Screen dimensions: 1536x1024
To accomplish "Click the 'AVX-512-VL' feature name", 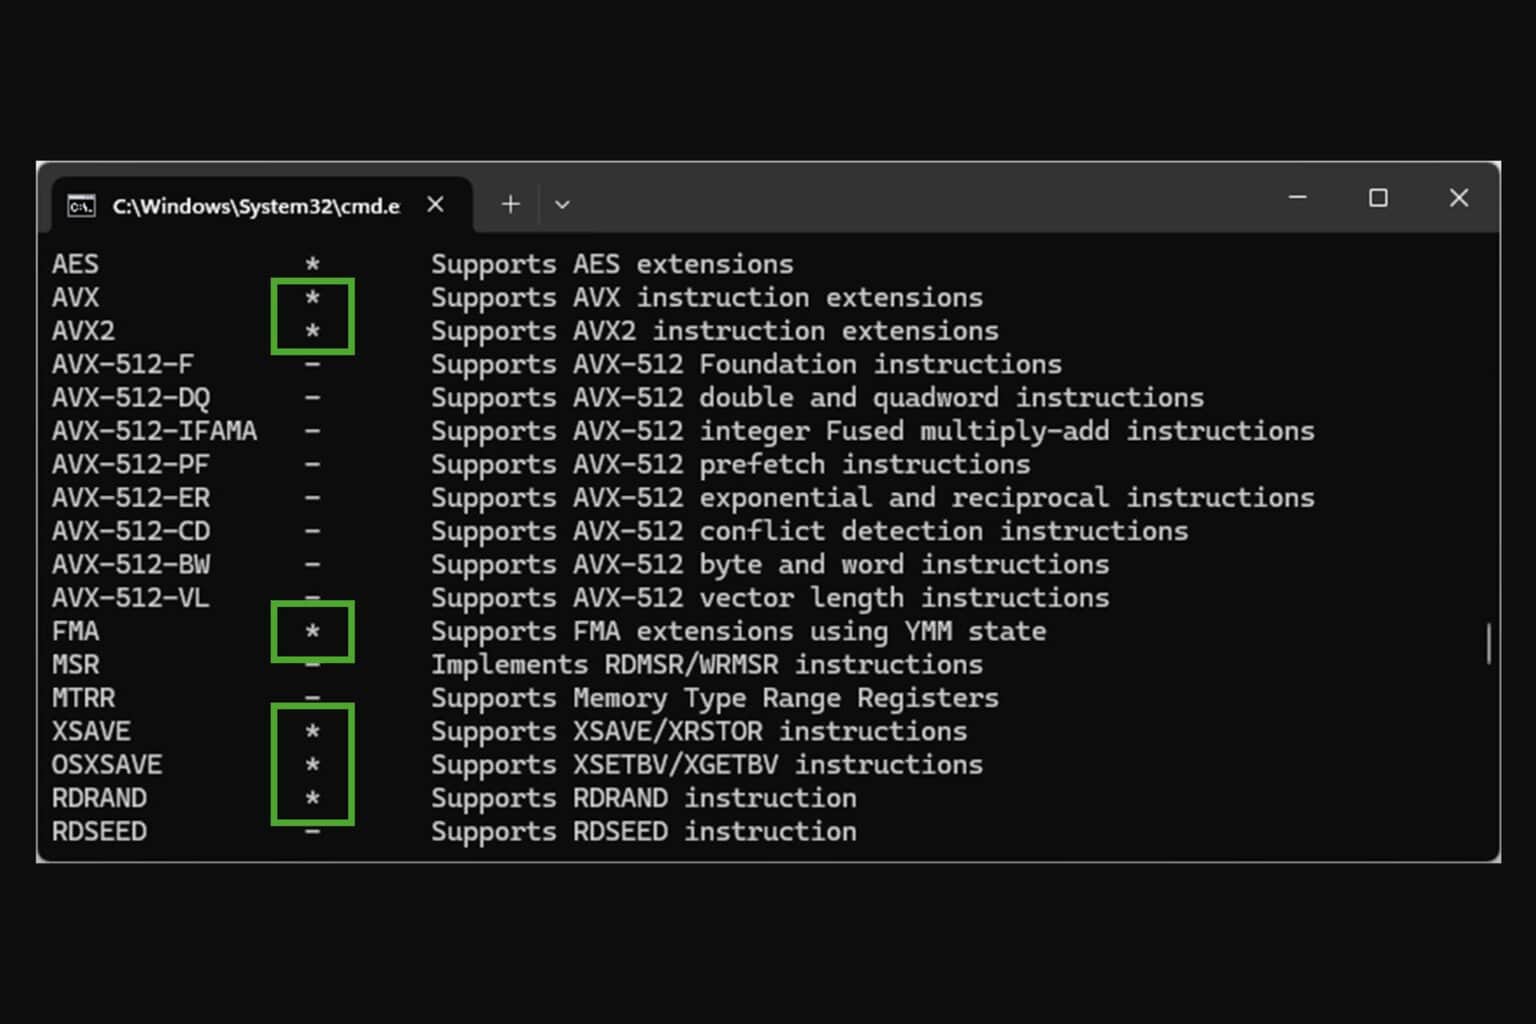I will 130,598.
